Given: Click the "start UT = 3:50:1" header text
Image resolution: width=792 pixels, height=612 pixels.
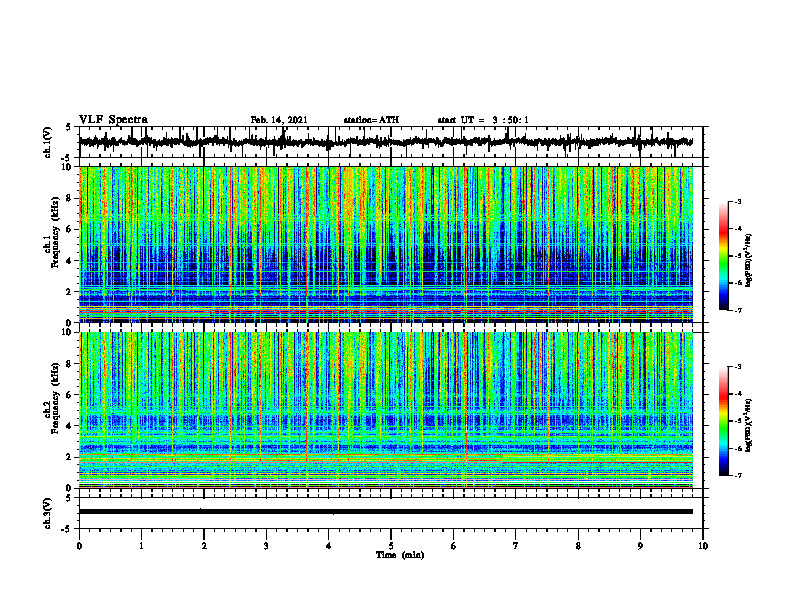Looking at the screenshot, I should point(483,120).
